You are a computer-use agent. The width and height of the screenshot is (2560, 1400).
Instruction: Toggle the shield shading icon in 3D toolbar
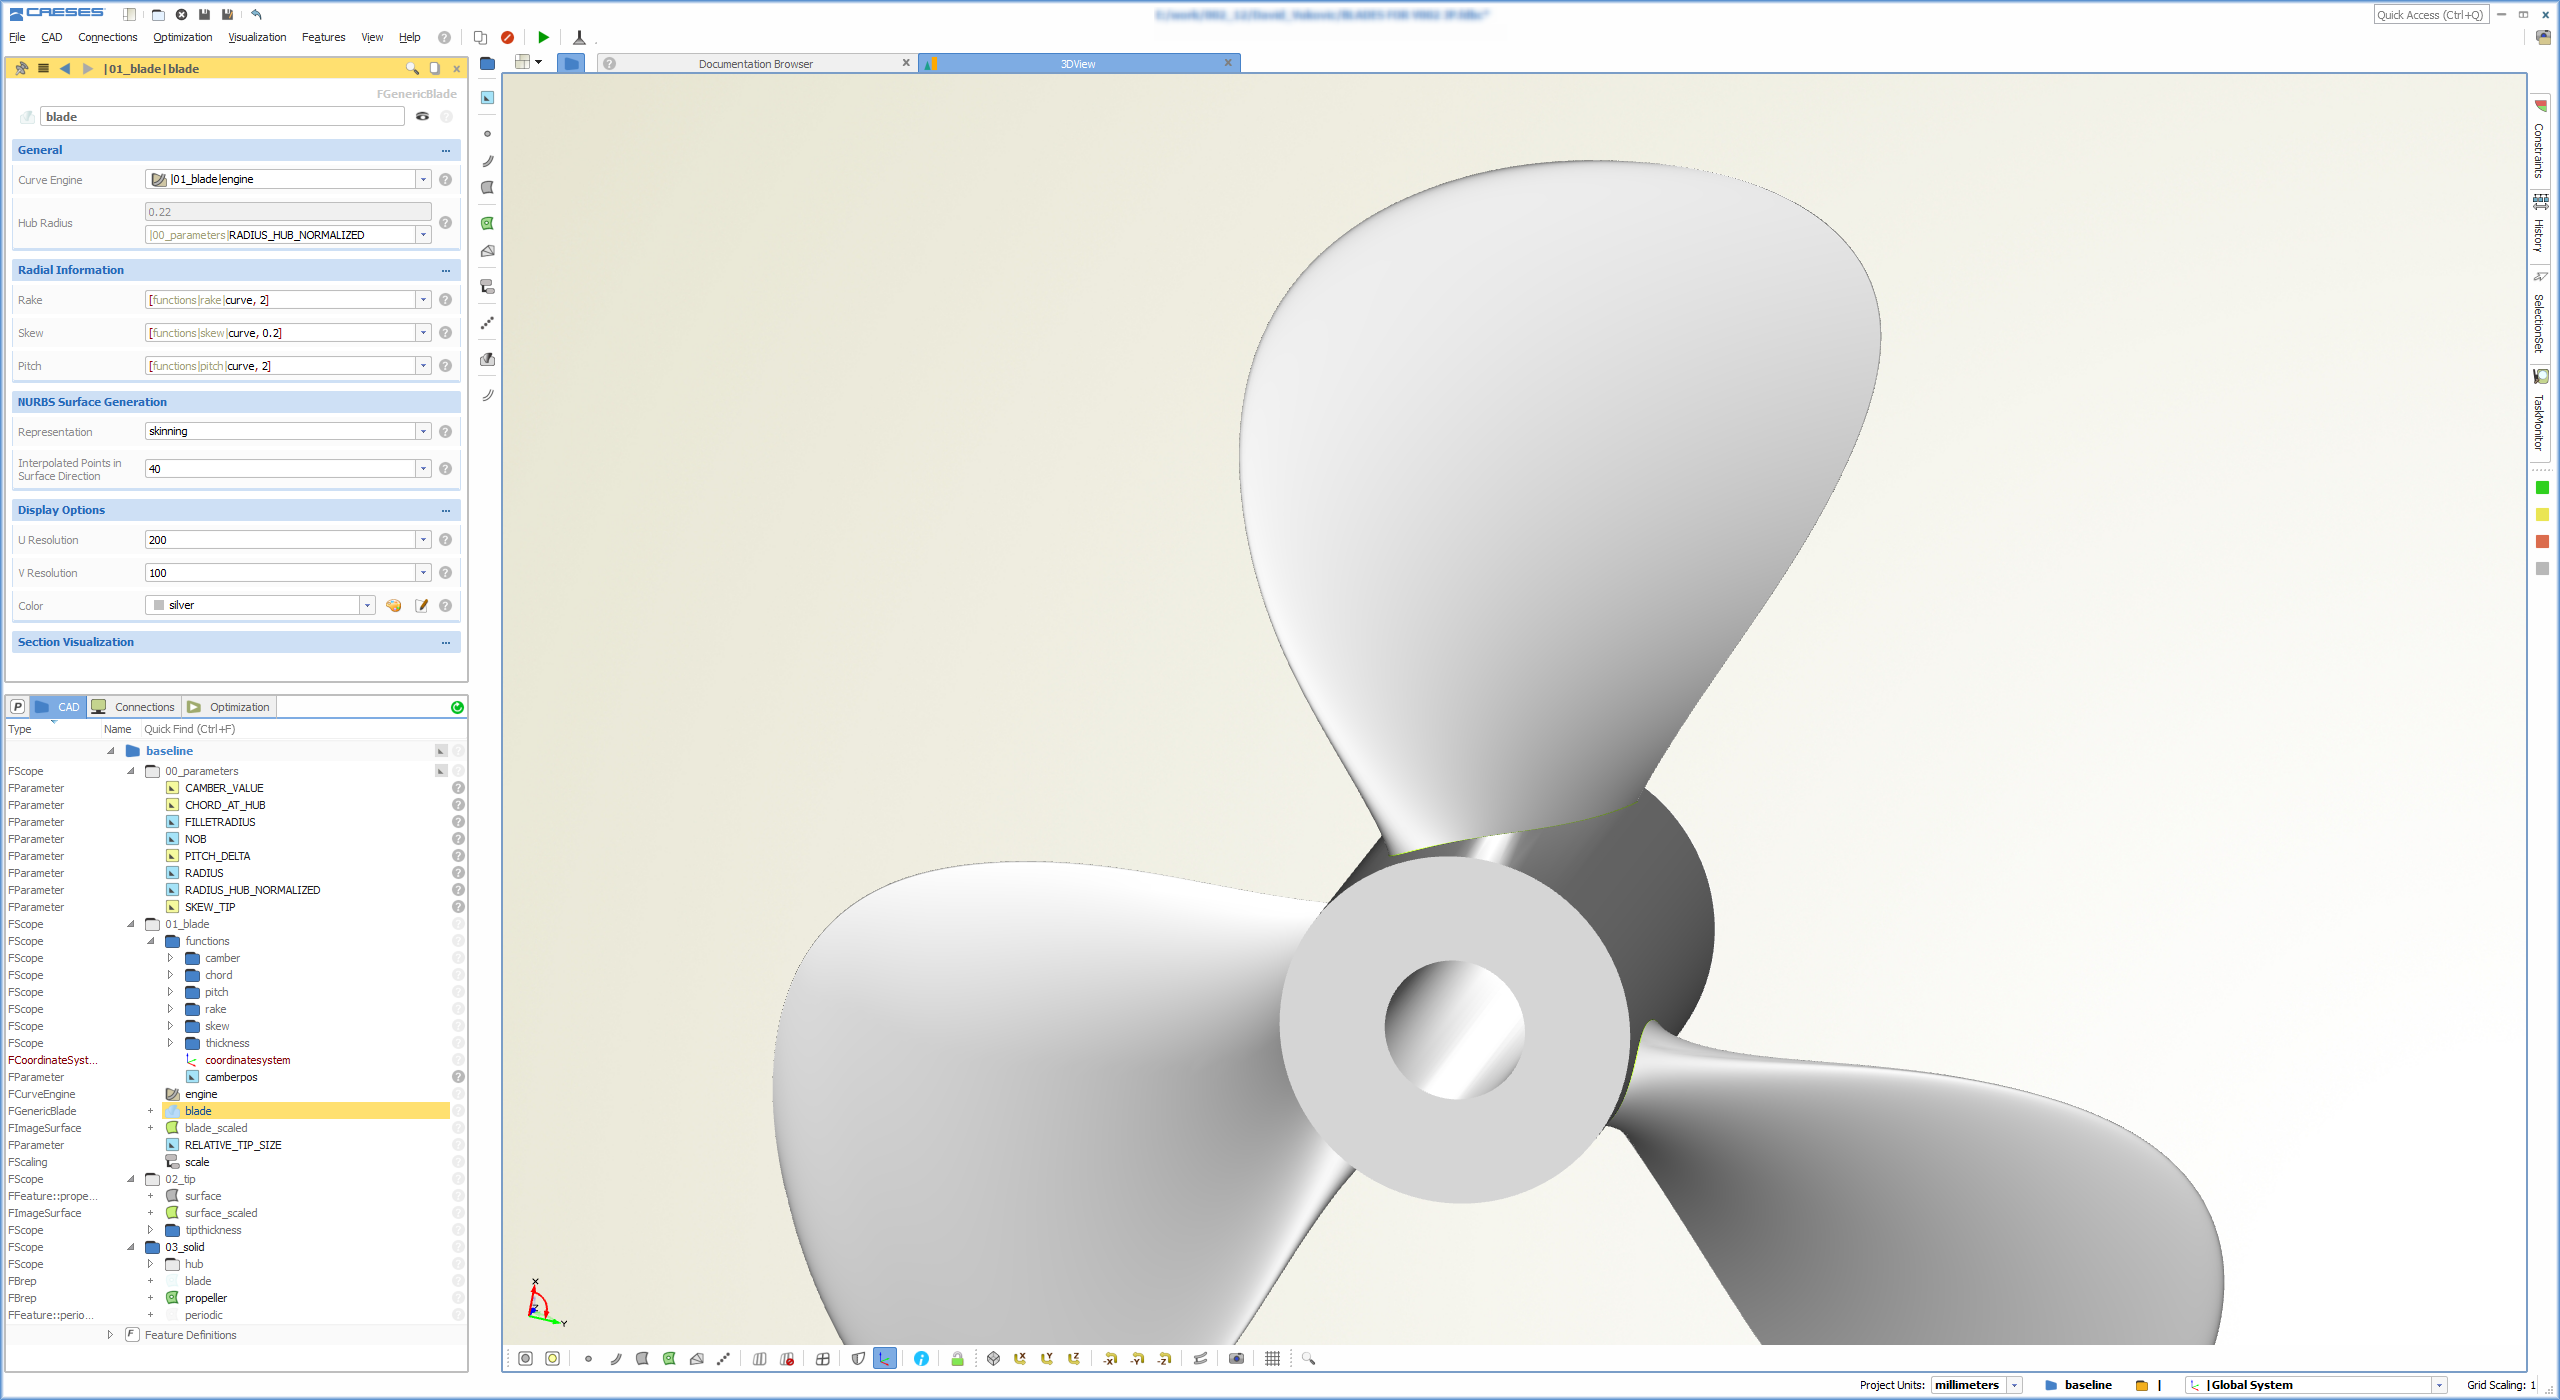858,1358
